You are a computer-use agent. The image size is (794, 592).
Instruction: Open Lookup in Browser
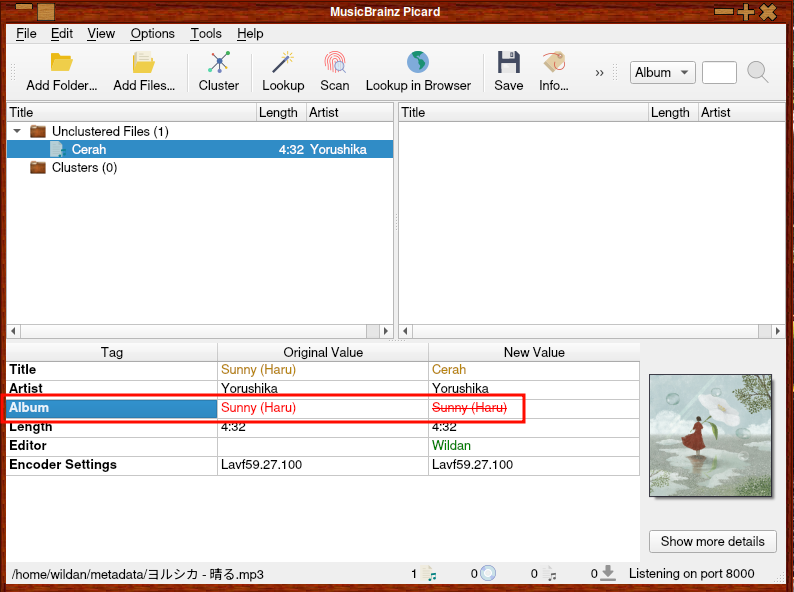[x=417, y=63]
